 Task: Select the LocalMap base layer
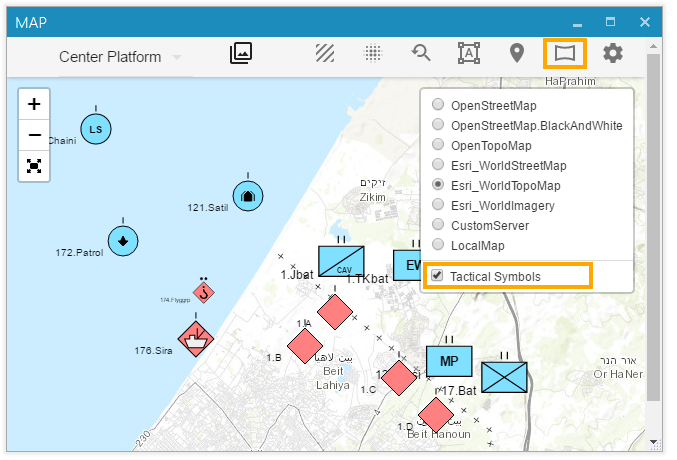[x=438, y=245]
